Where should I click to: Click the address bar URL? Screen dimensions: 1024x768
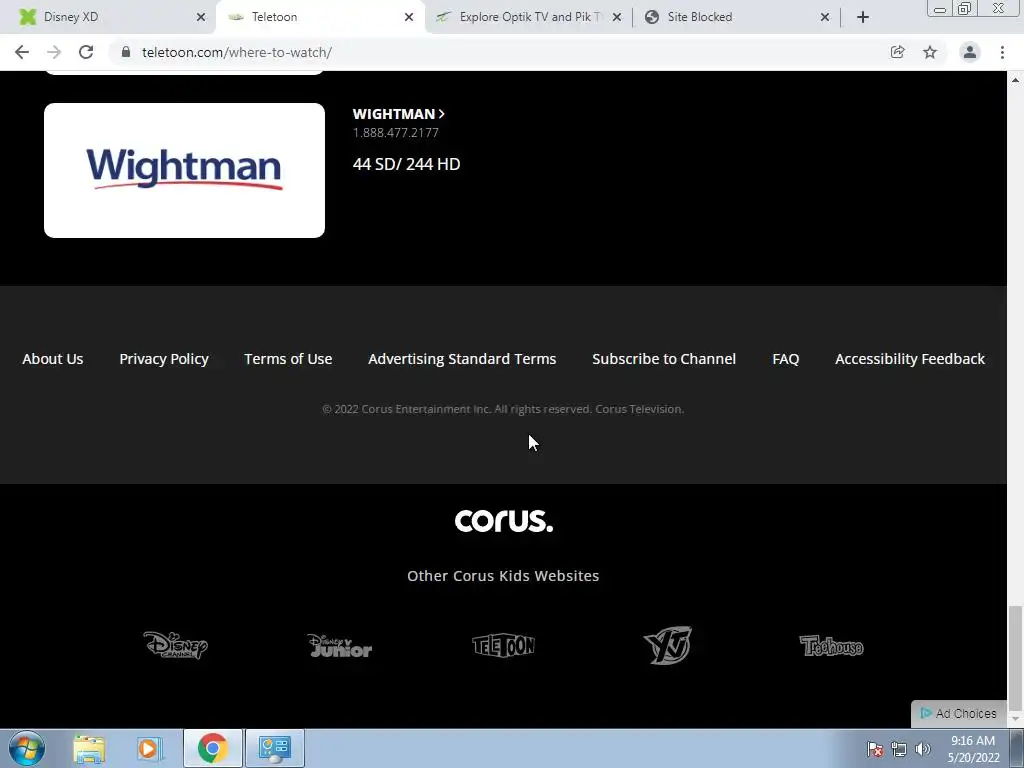pyautogui.click(x=237, y=52)
